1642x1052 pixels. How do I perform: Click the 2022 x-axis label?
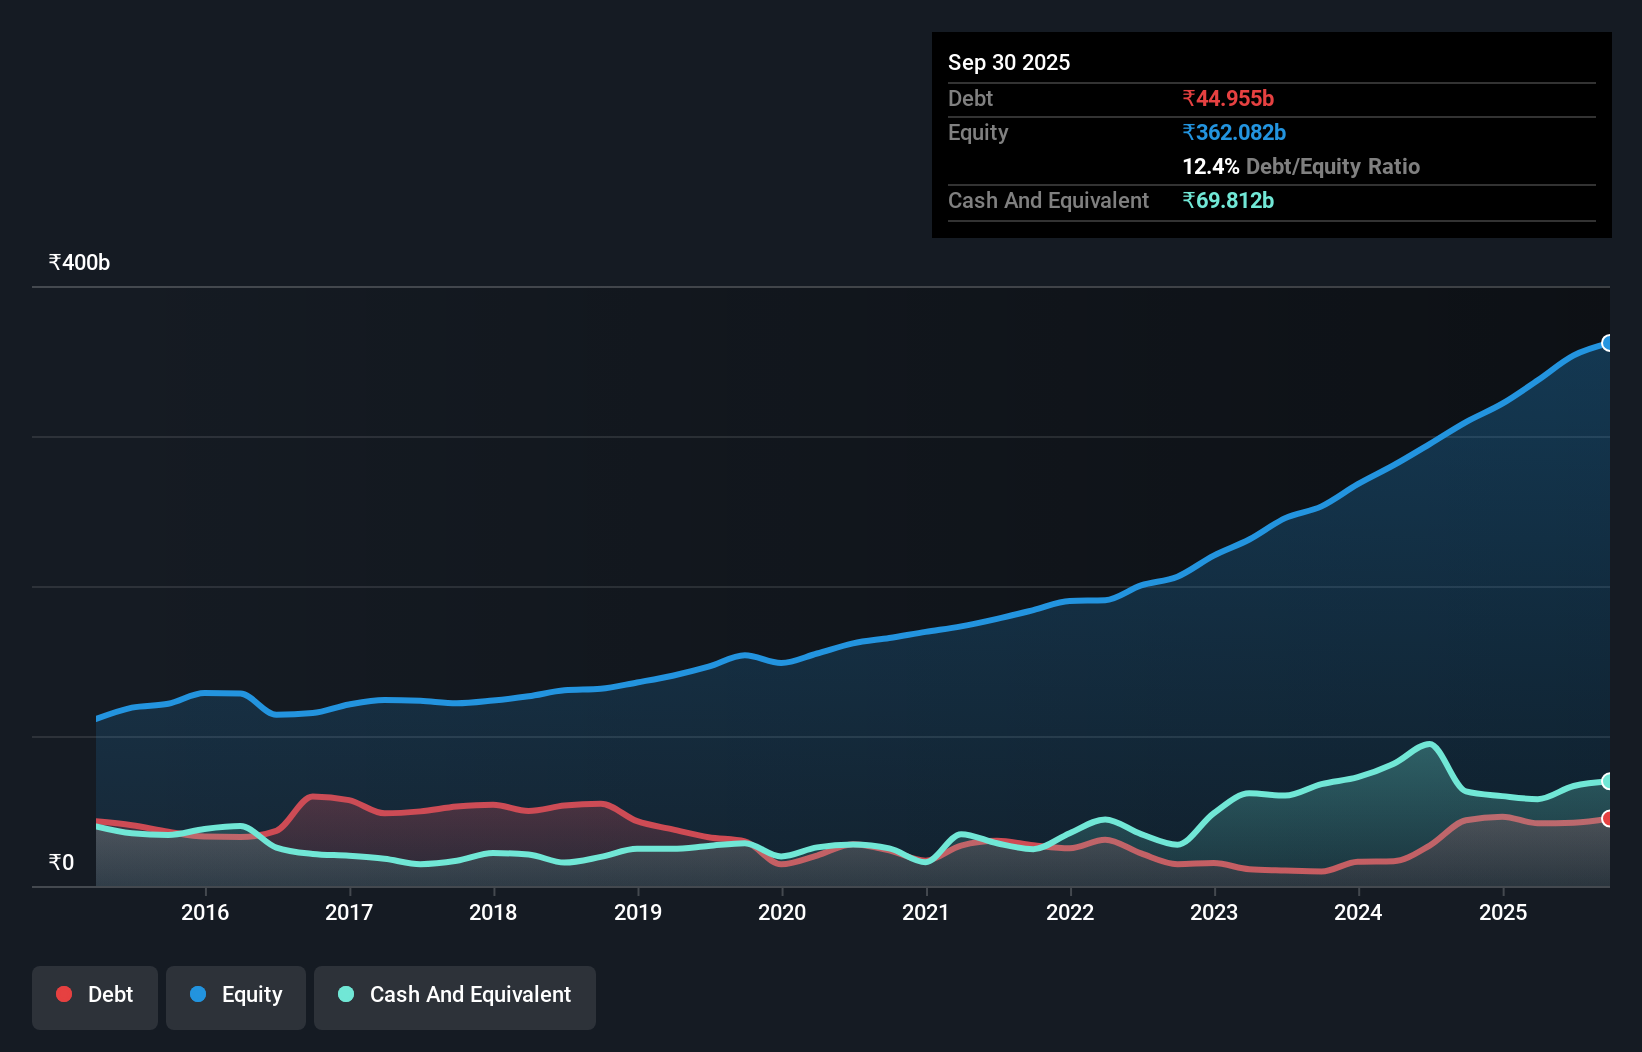(x=1070, y=912)
